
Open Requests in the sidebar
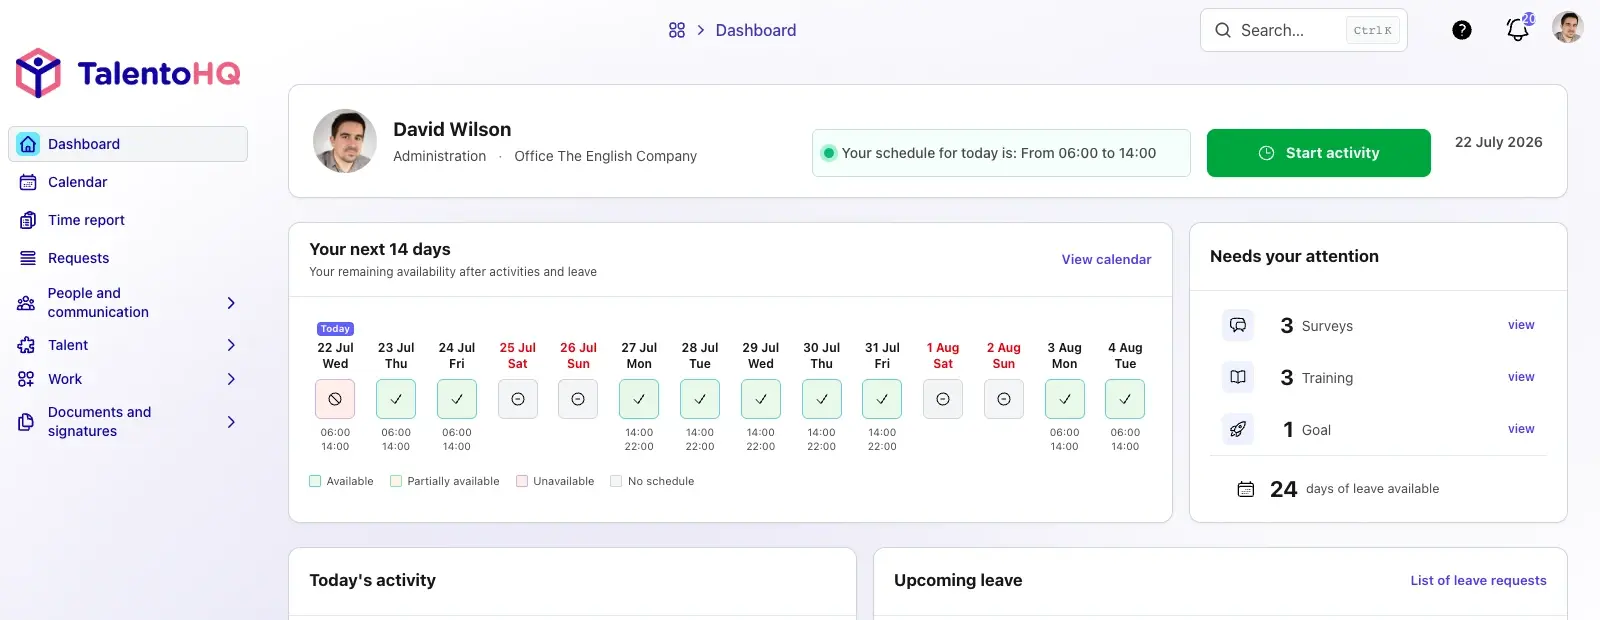(128, 258)
